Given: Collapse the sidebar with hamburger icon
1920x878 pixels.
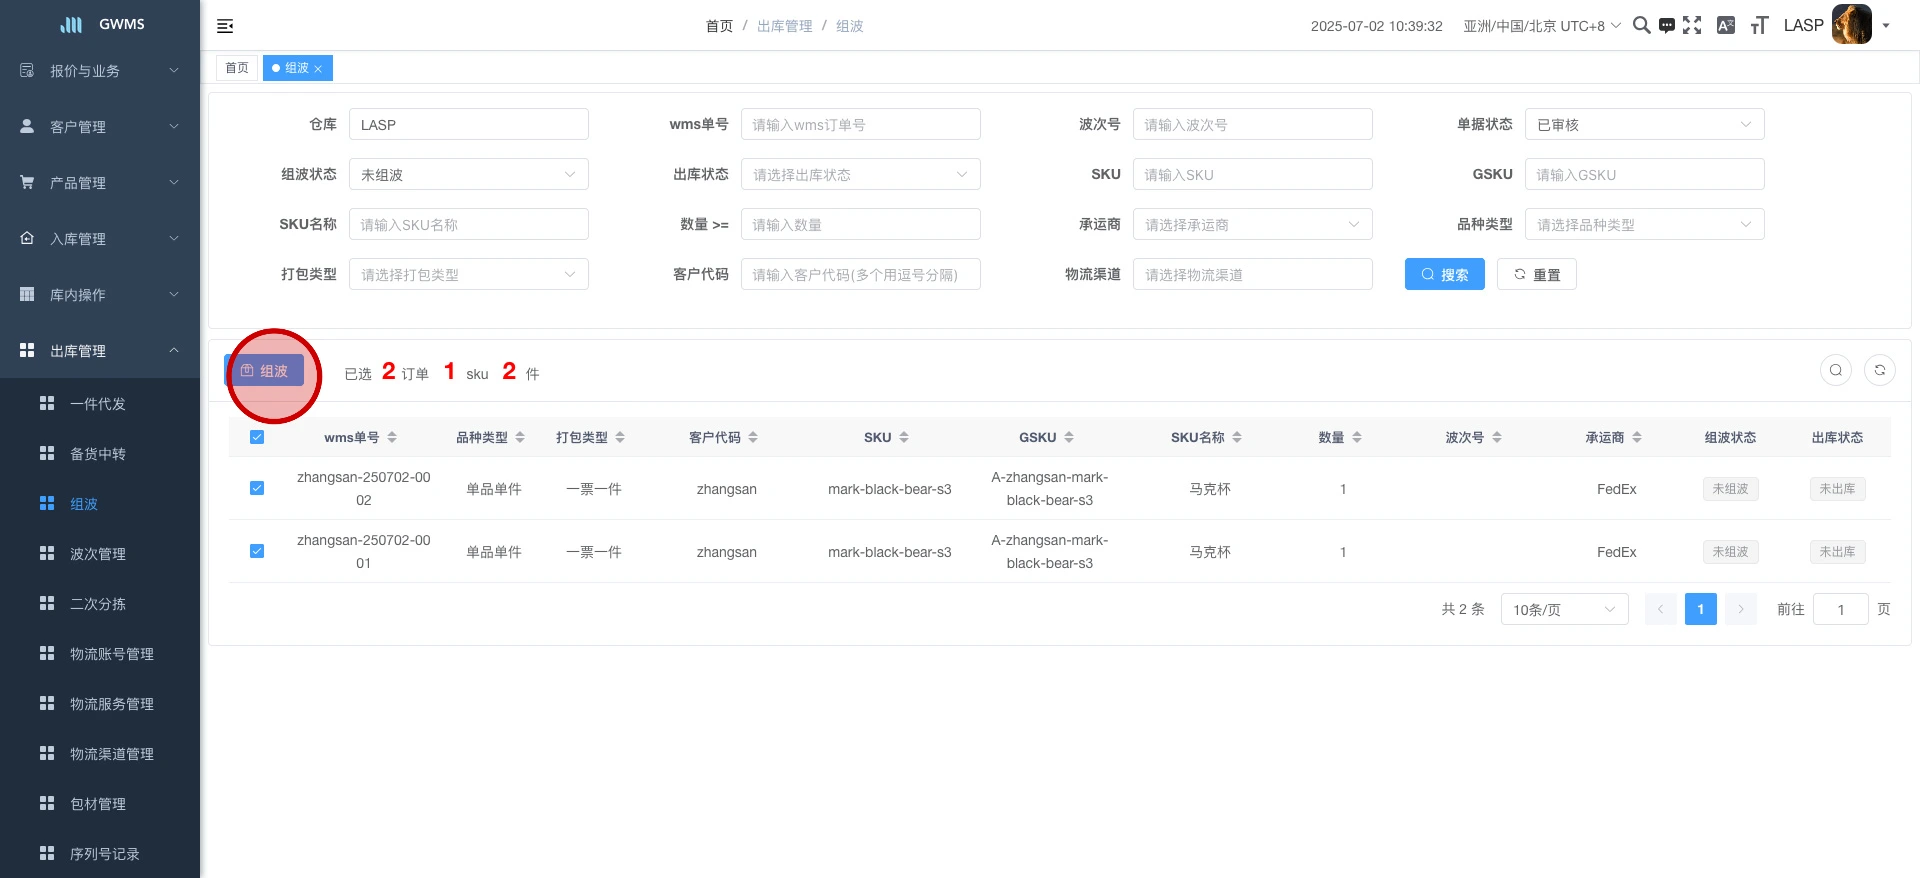Looking at the screenshot, I should pyautogui.click(x=225, y=26).
